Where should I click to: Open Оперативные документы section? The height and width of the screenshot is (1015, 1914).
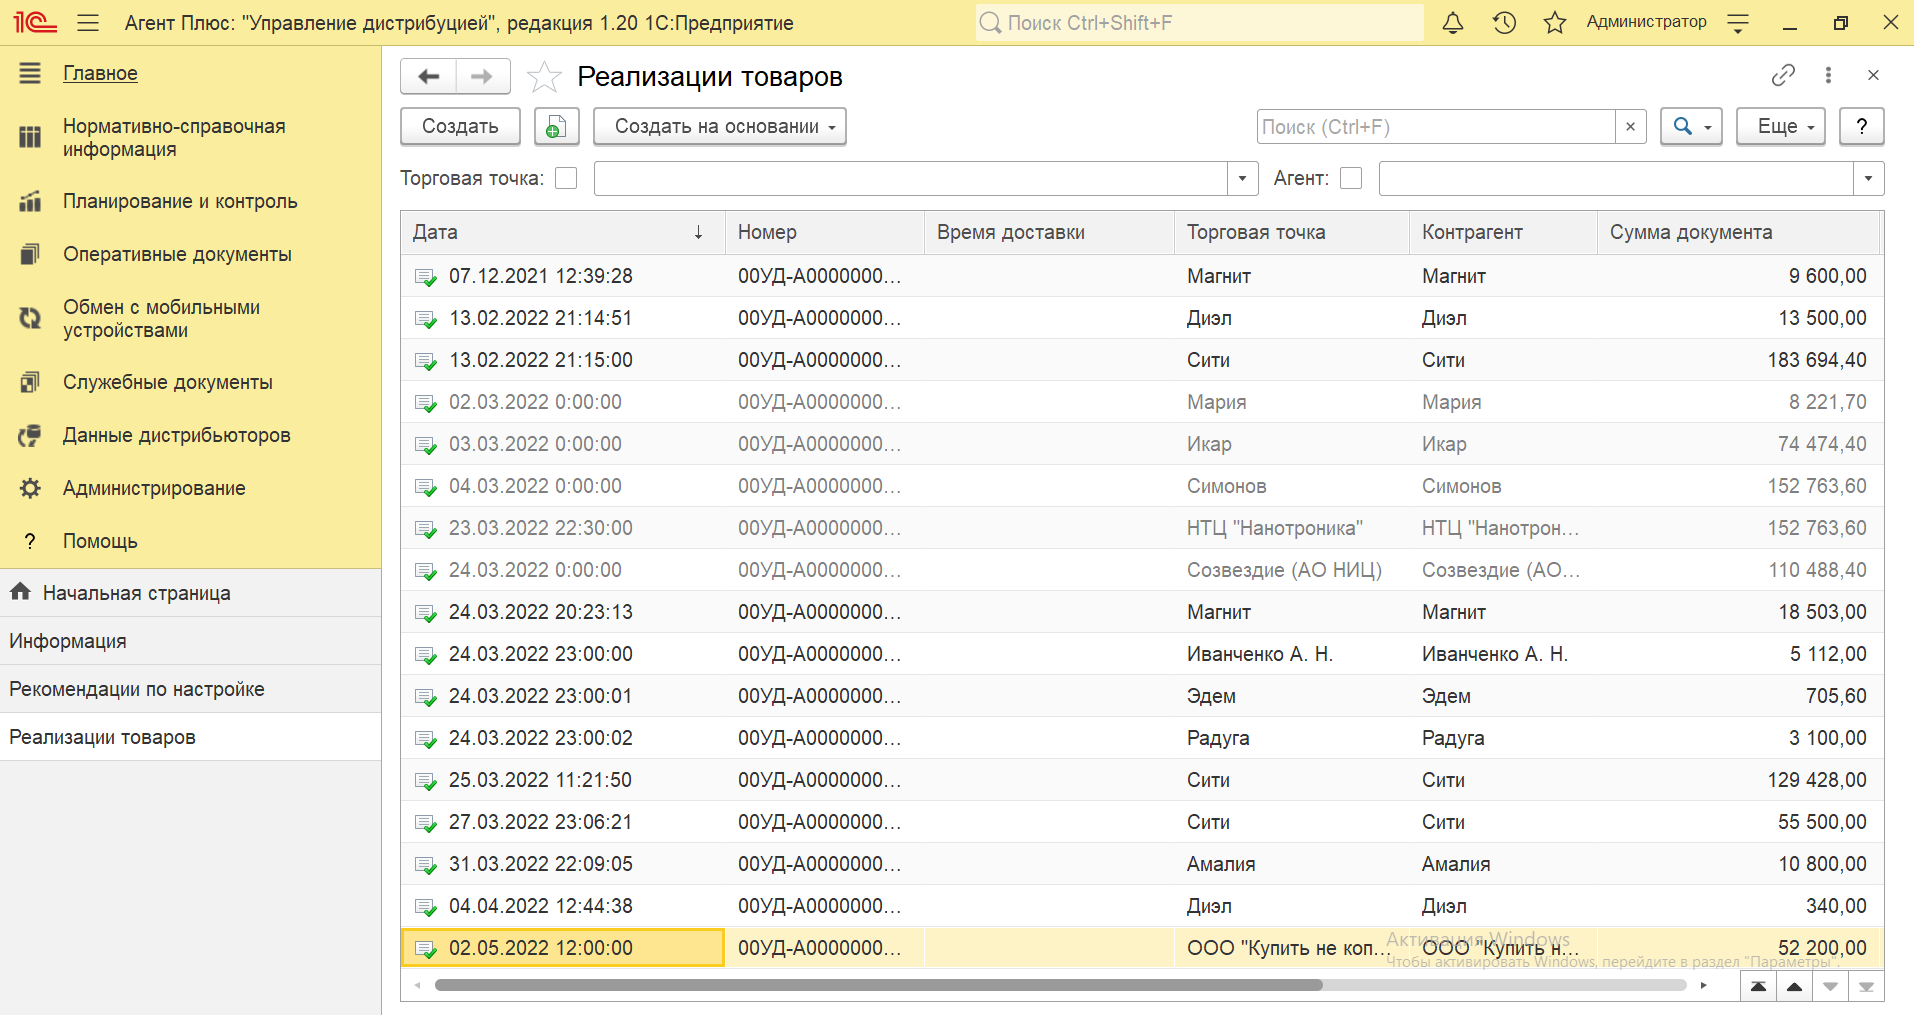[177, 254]
